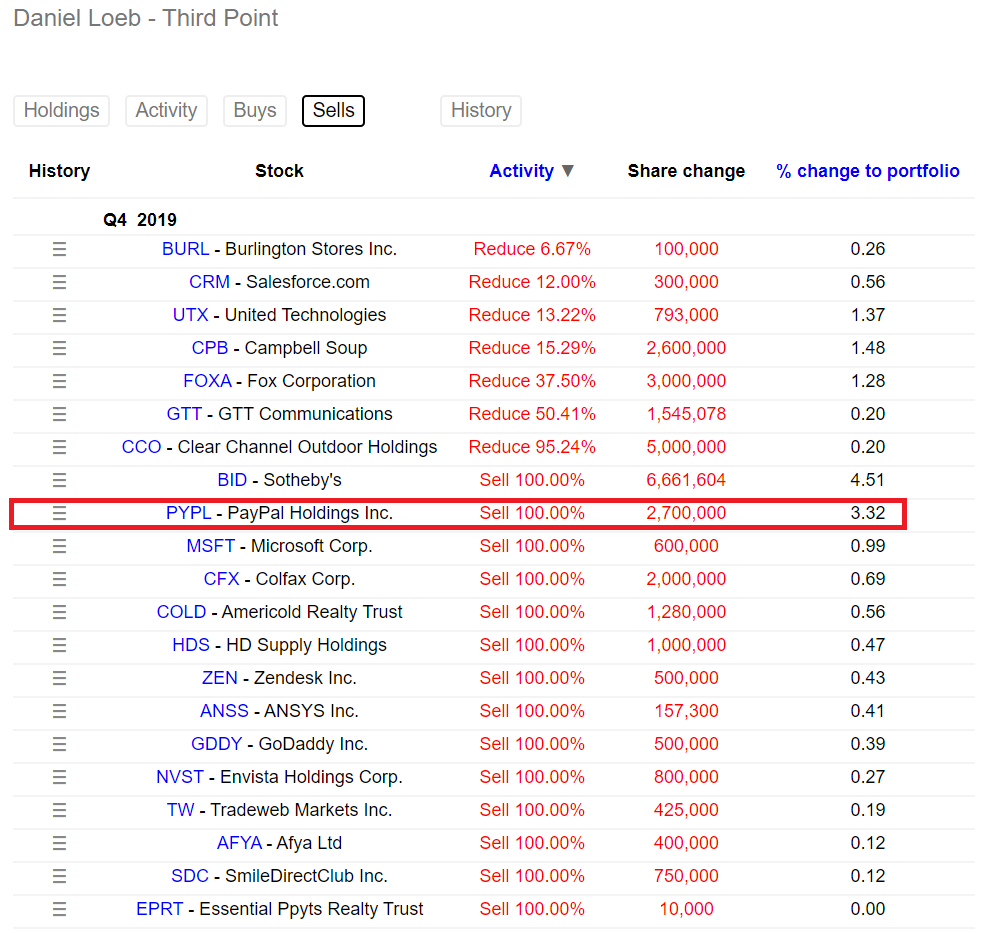This screenshot has width=989, height=933.
Task: Open history icon for Salesforce.com row
Action: click(59, 282)
